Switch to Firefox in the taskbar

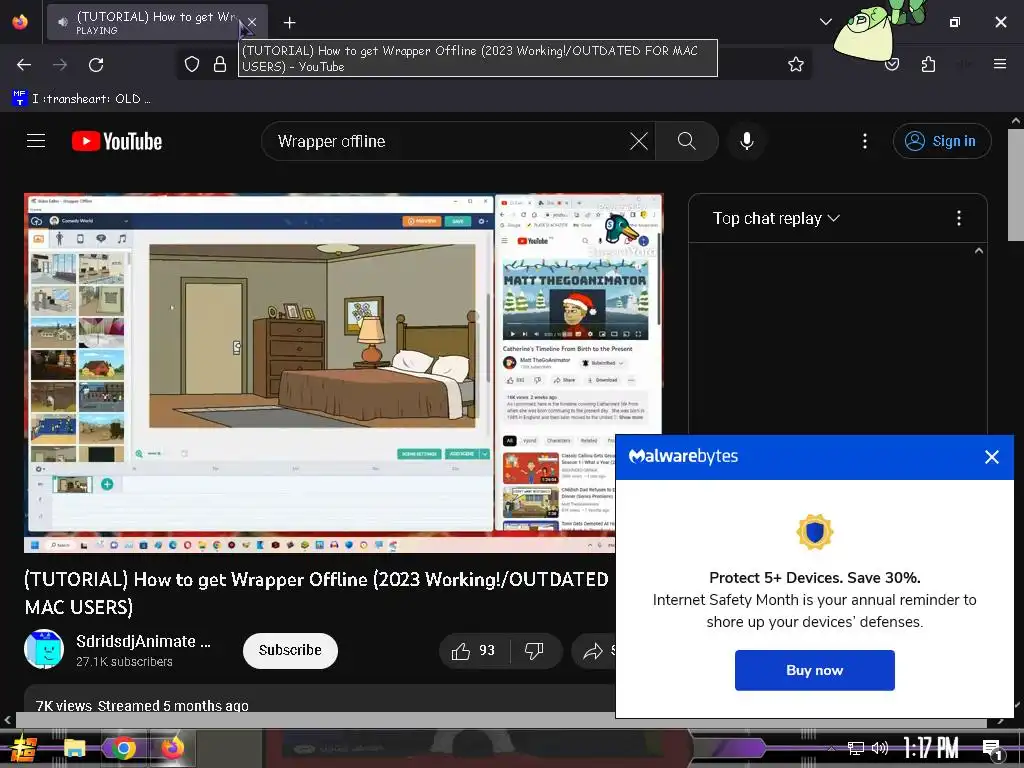[172, 748]
